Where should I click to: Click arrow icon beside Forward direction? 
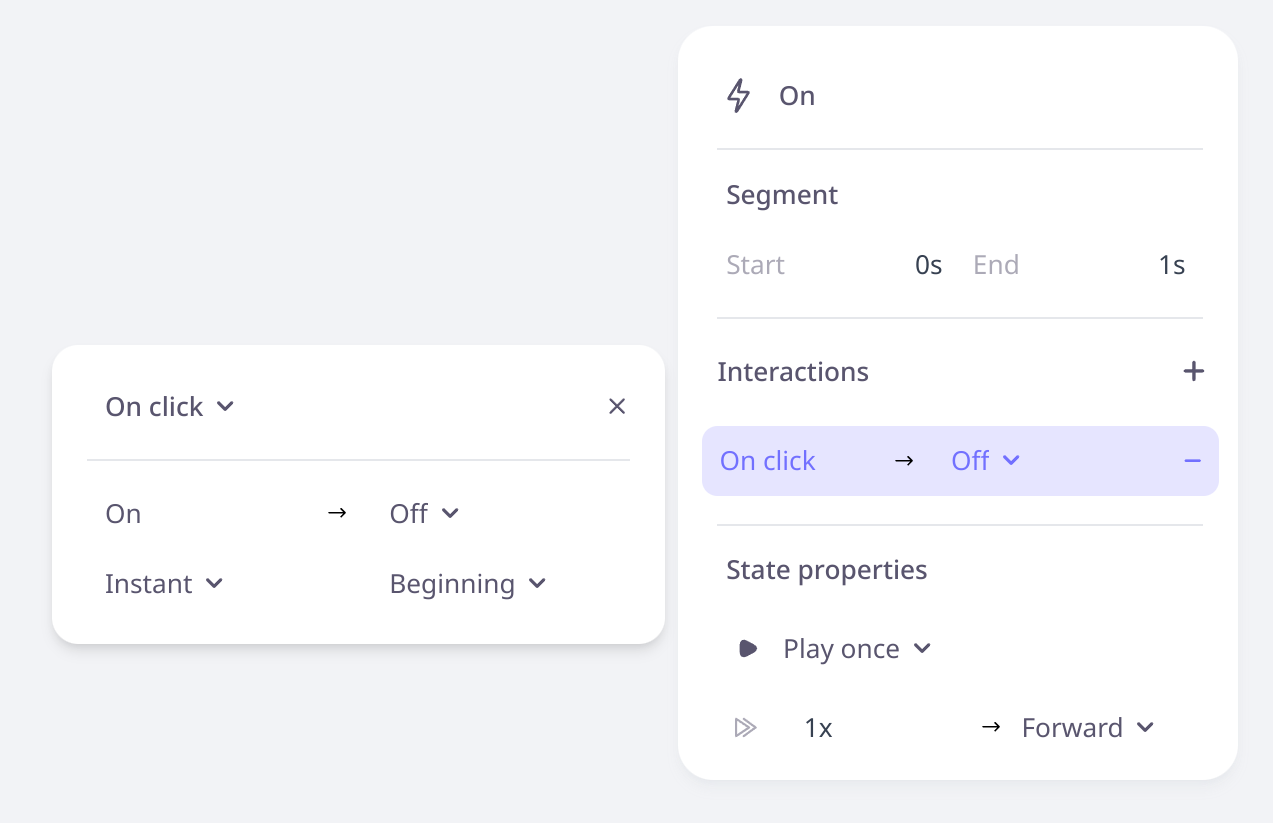pyautogui.click(x=991, y=728)
